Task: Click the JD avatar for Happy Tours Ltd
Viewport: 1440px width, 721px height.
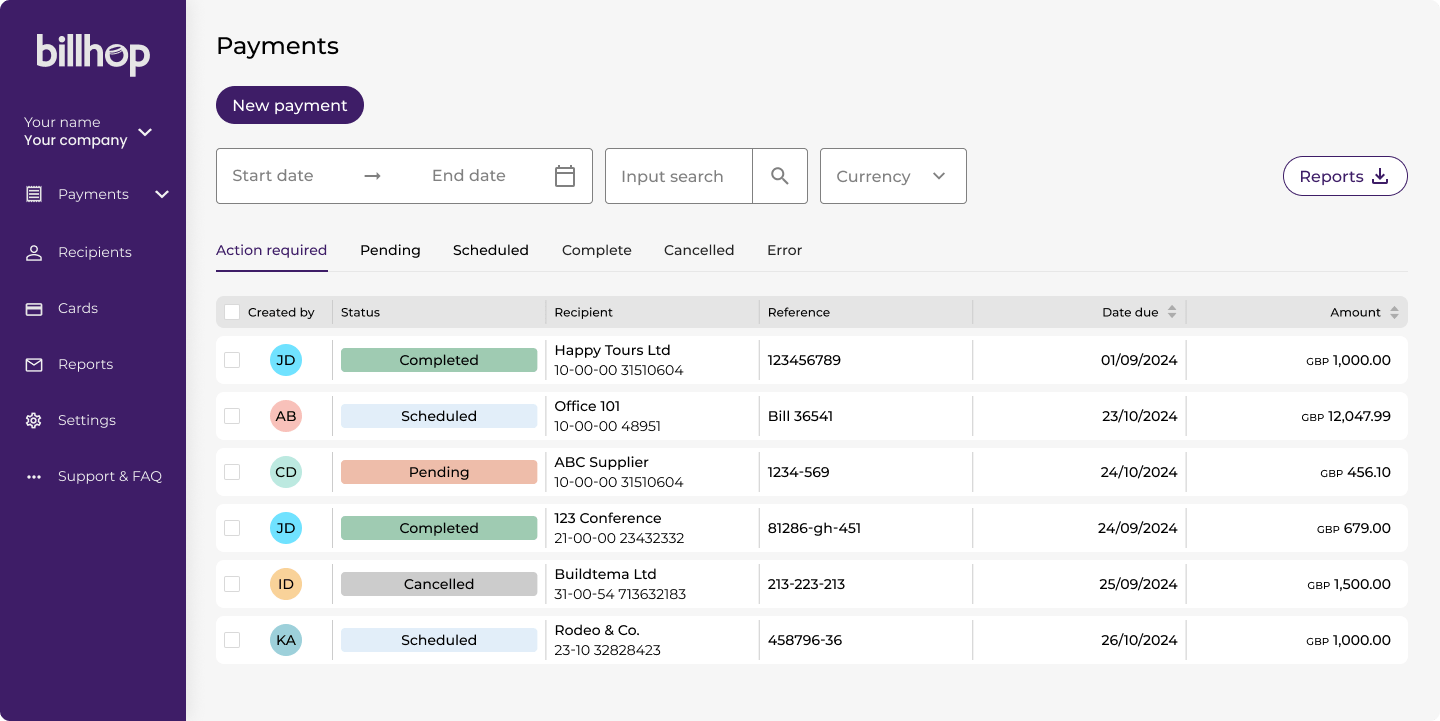Action: [286, 360]
